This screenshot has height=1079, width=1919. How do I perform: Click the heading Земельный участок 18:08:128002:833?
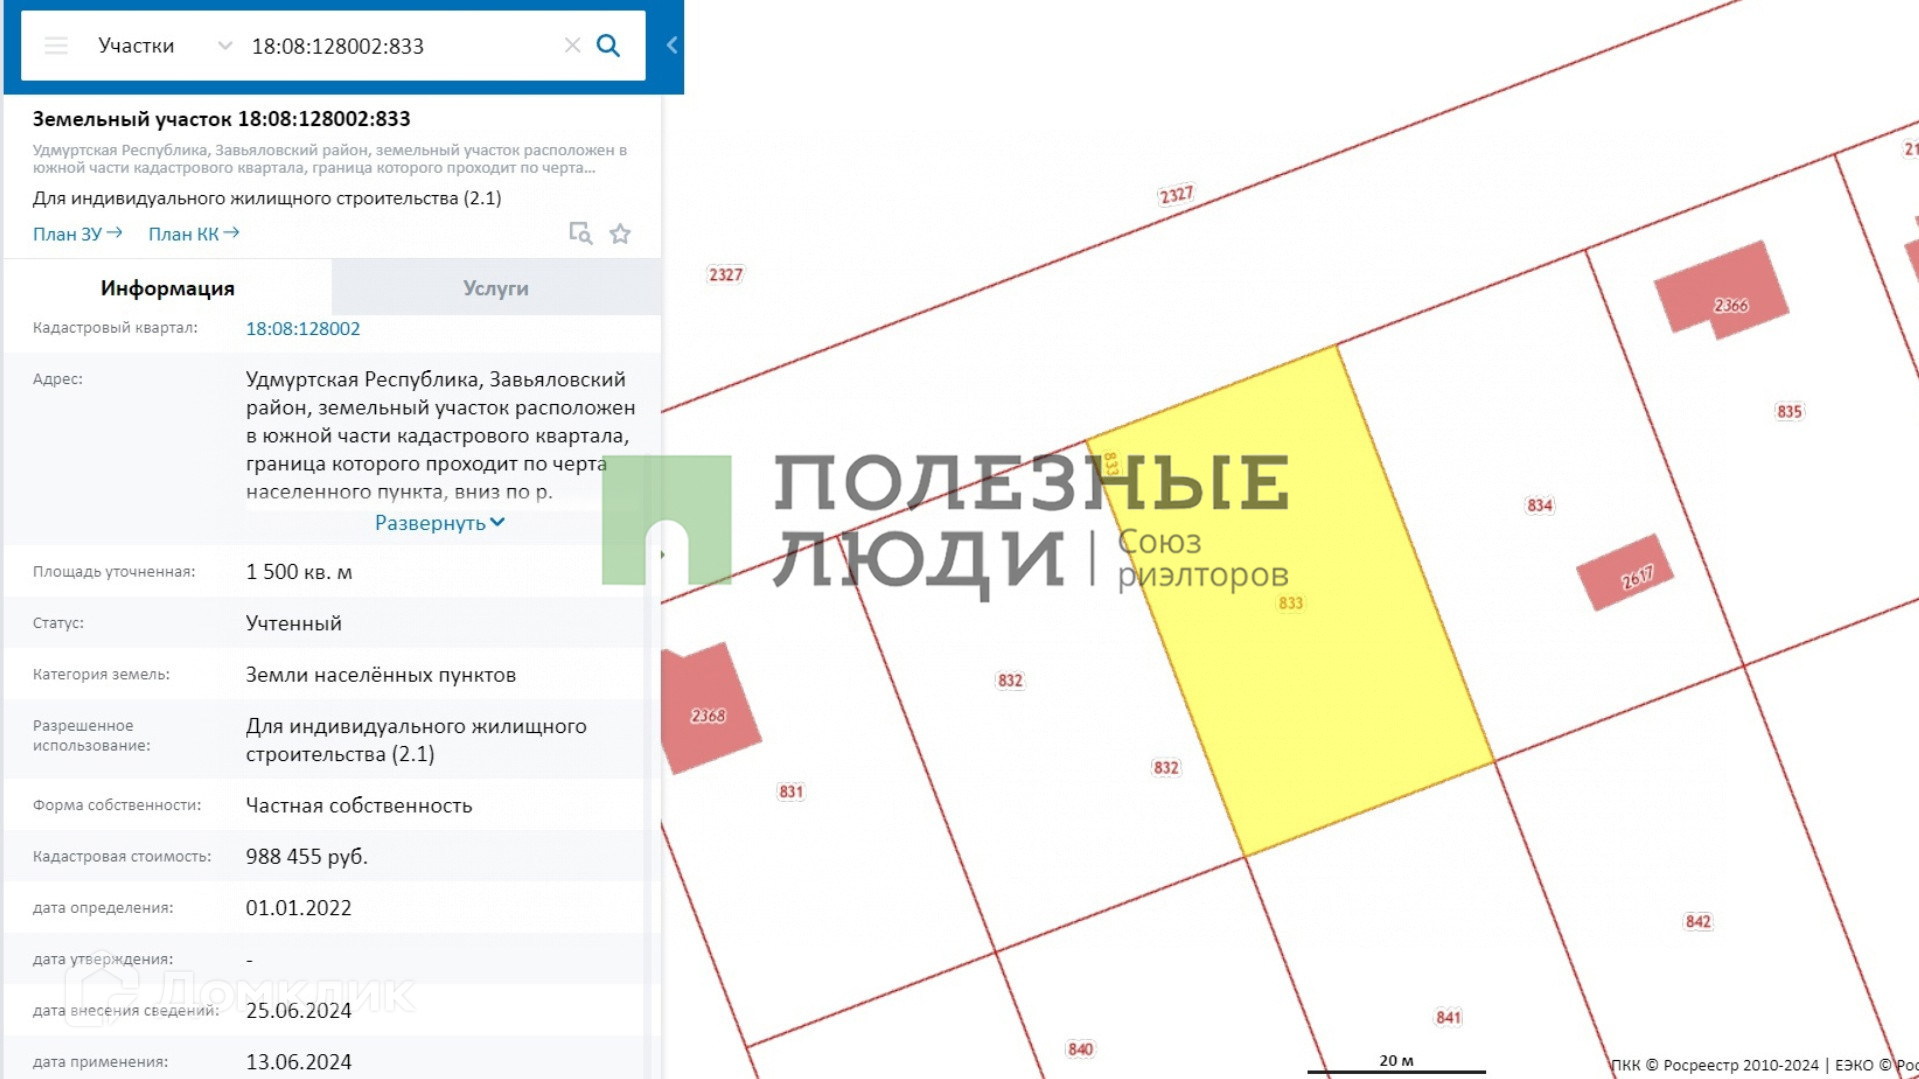click(x=222, y=119)
